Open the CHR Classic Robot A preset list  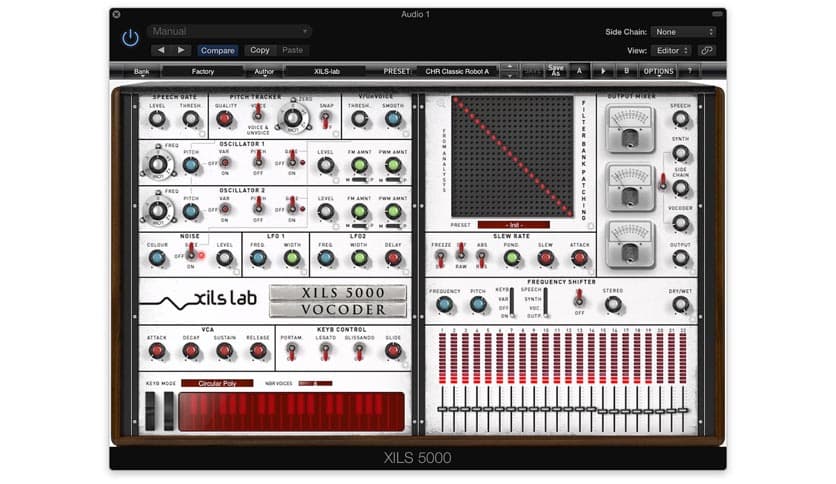click(457, 71)
